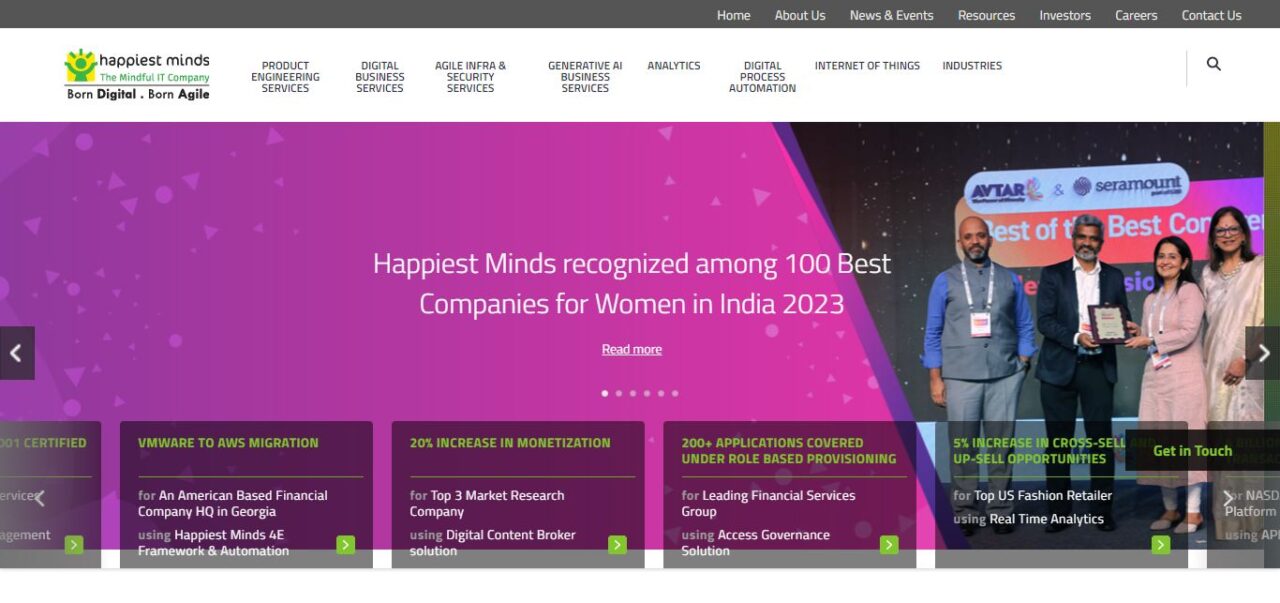1280x603 pixels.
Task: Expand Digital Process Automation menu
Action: 762,77
